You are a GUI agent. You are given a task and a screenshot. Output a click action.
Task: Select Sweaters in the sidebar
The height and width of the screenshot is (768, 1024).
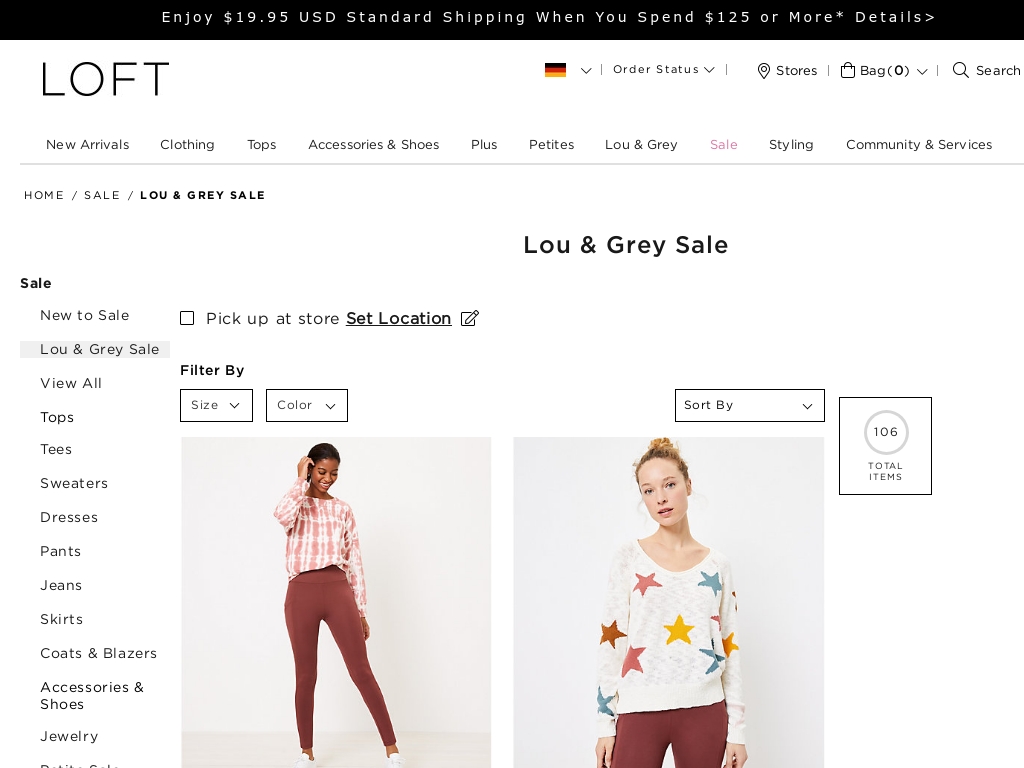click(74, 483)
